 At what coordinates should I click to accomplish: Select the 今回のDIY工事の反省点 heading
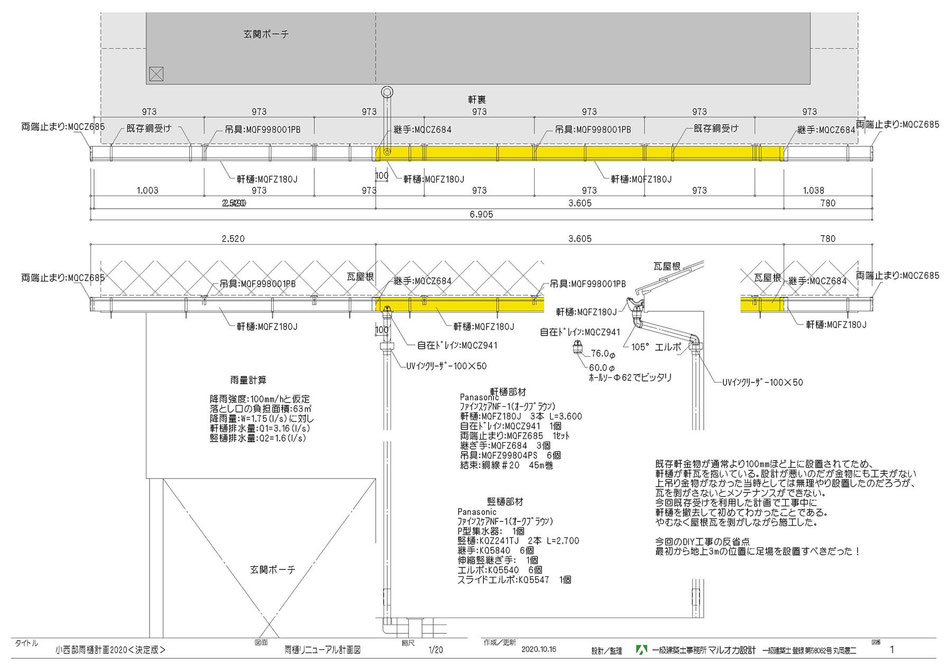point(702,542)
